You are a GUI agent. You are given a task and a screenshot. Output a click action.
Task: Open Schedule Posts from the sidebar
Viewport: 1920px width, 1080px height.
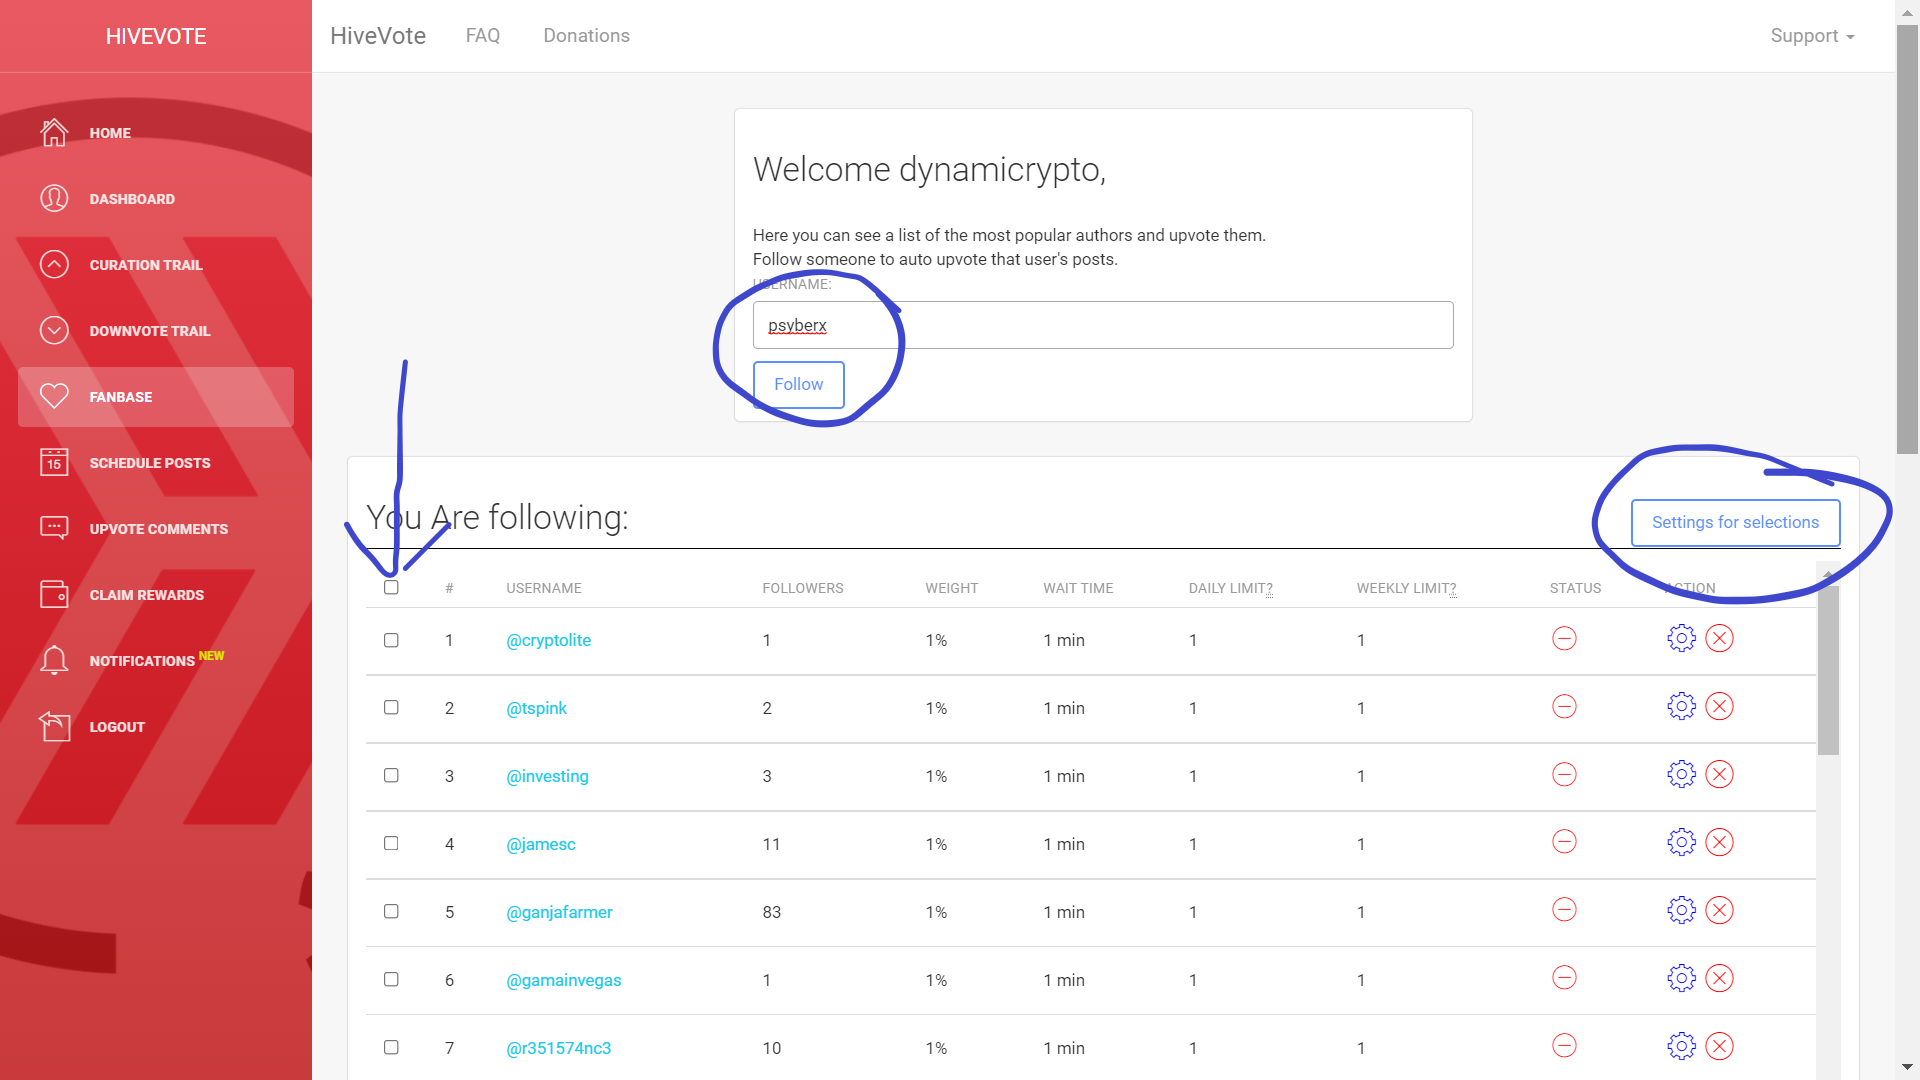tap(156, 462)
